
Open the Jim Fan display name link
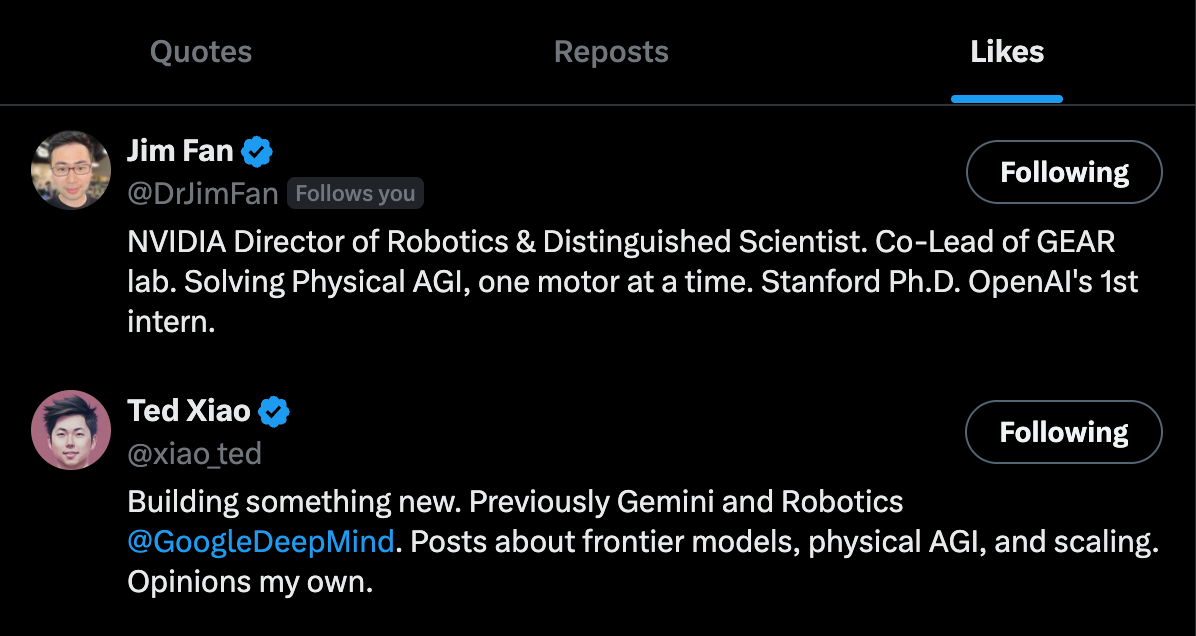click(x=180, y=152)
